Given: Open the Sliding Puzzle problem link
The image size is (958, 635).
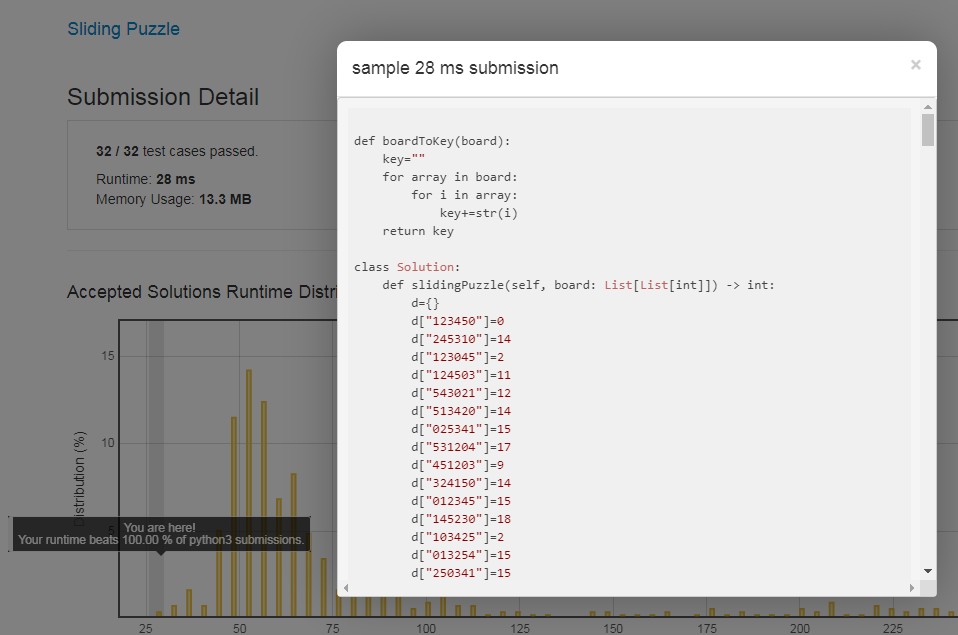Looking at the screenshot, I should click(123, 29).
